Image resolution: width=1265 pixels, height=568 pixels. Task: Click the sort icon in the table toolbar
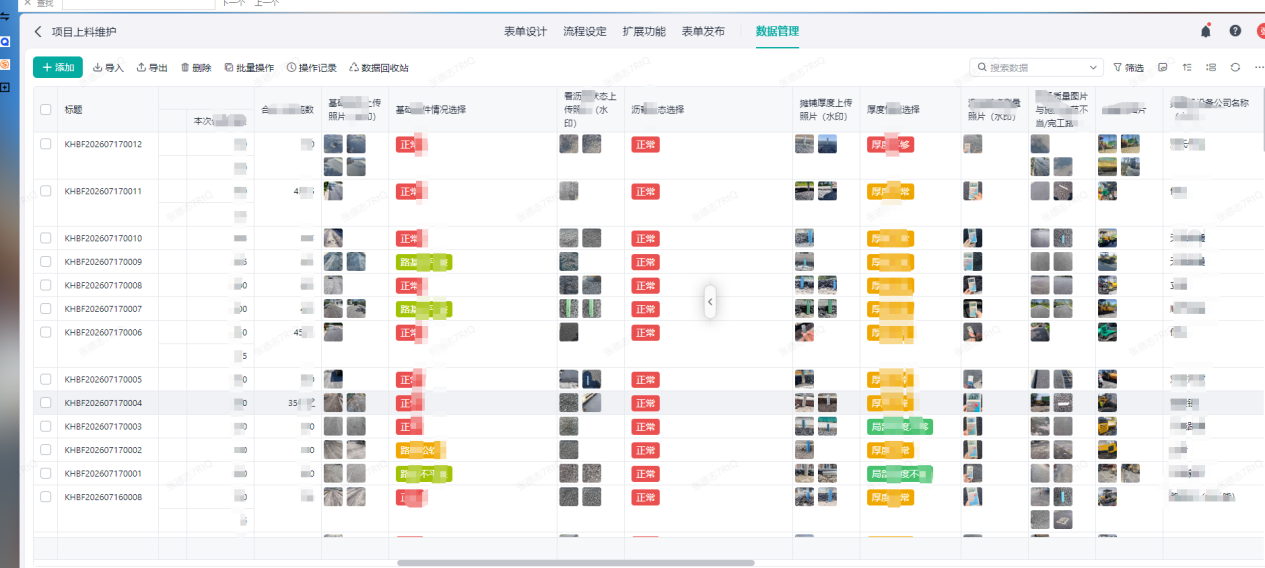(1187, 68)
